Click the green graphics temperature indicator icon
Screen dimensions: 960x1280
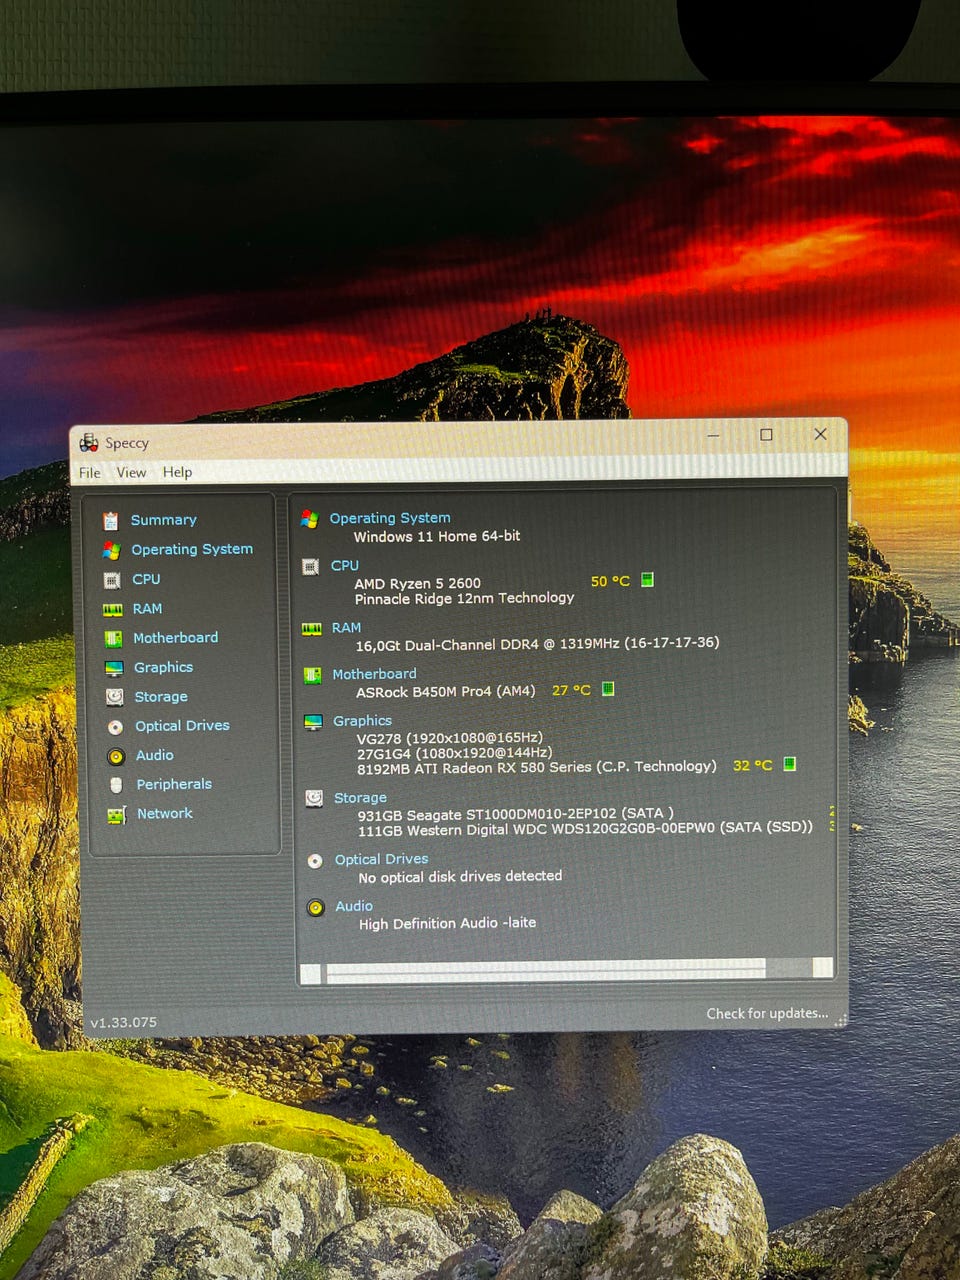(x=789, y=764)
